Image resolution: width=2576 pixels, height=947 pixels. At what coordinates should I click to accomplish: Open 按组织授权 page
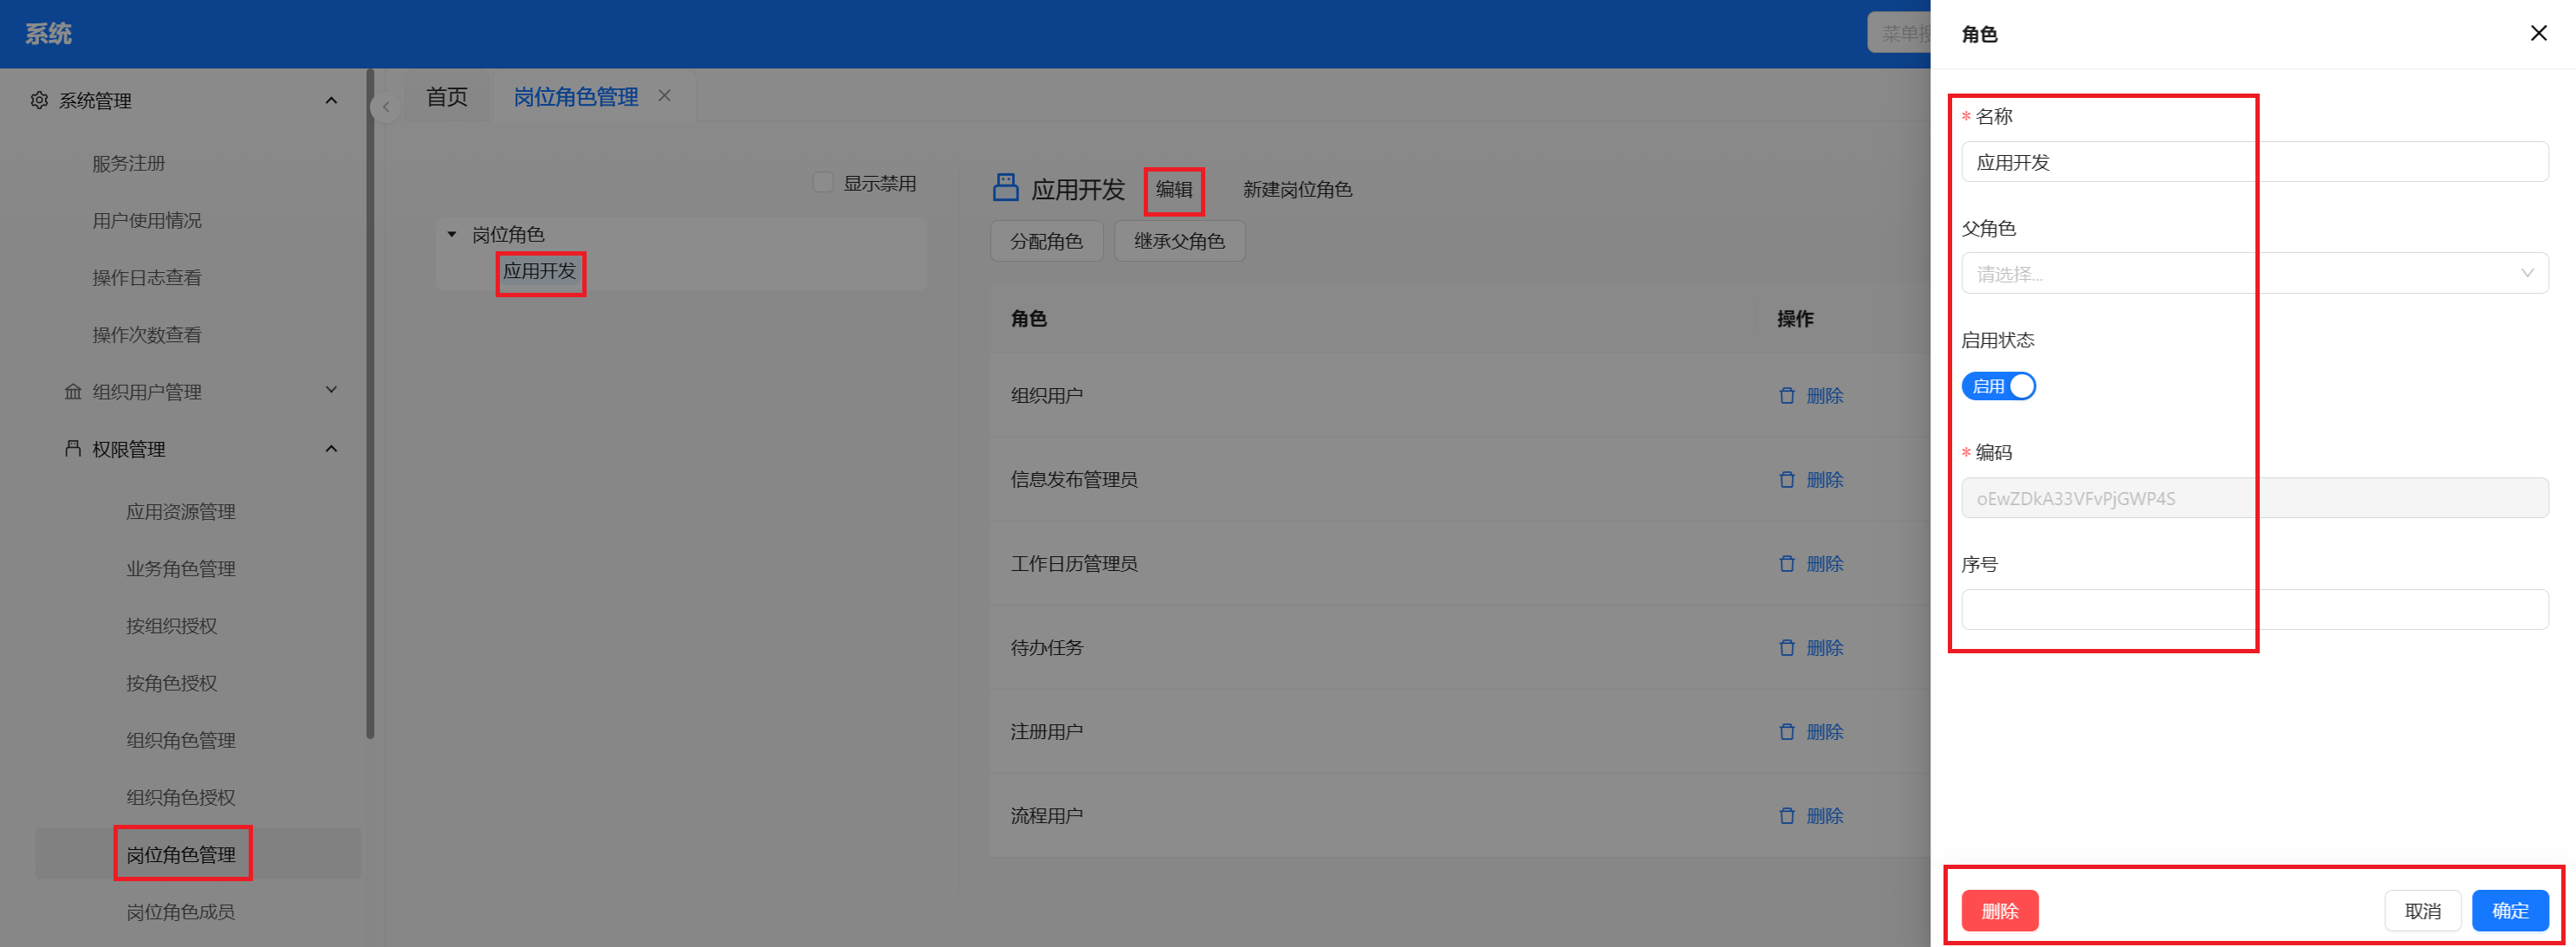[x=172, y=625]
